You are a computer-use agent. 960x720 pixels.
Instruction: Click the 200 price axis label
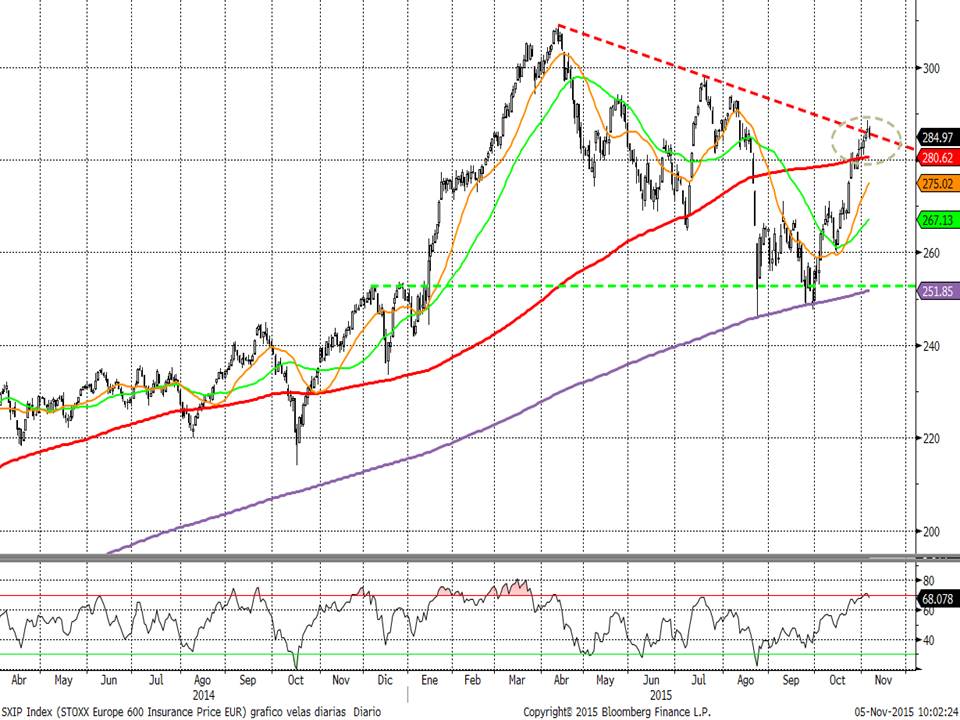pos(931,531)
